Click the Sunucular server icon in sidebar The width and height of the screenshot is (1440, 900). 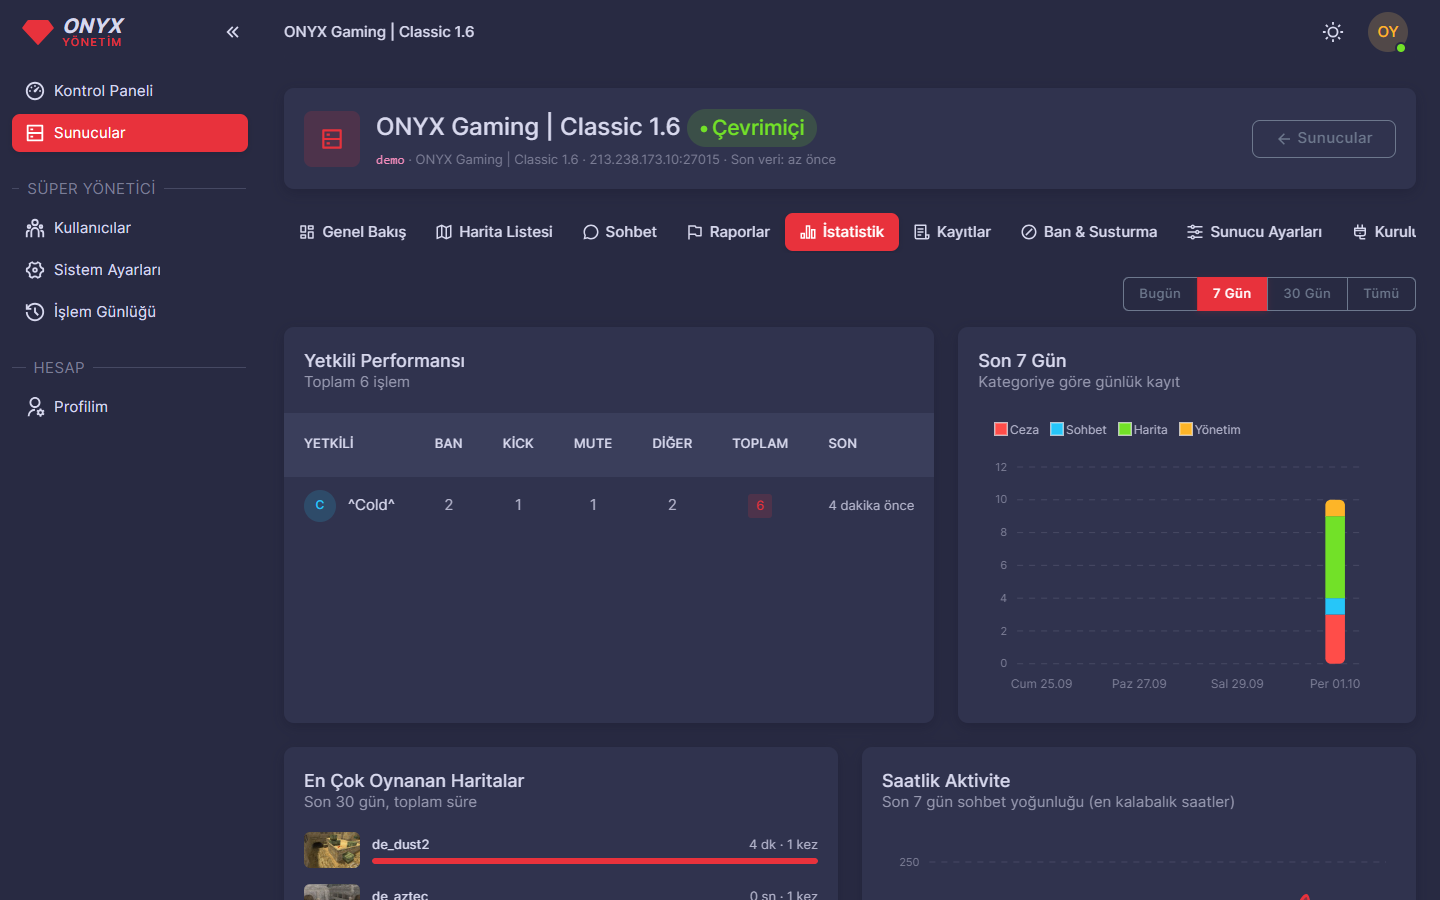(35, 133)
